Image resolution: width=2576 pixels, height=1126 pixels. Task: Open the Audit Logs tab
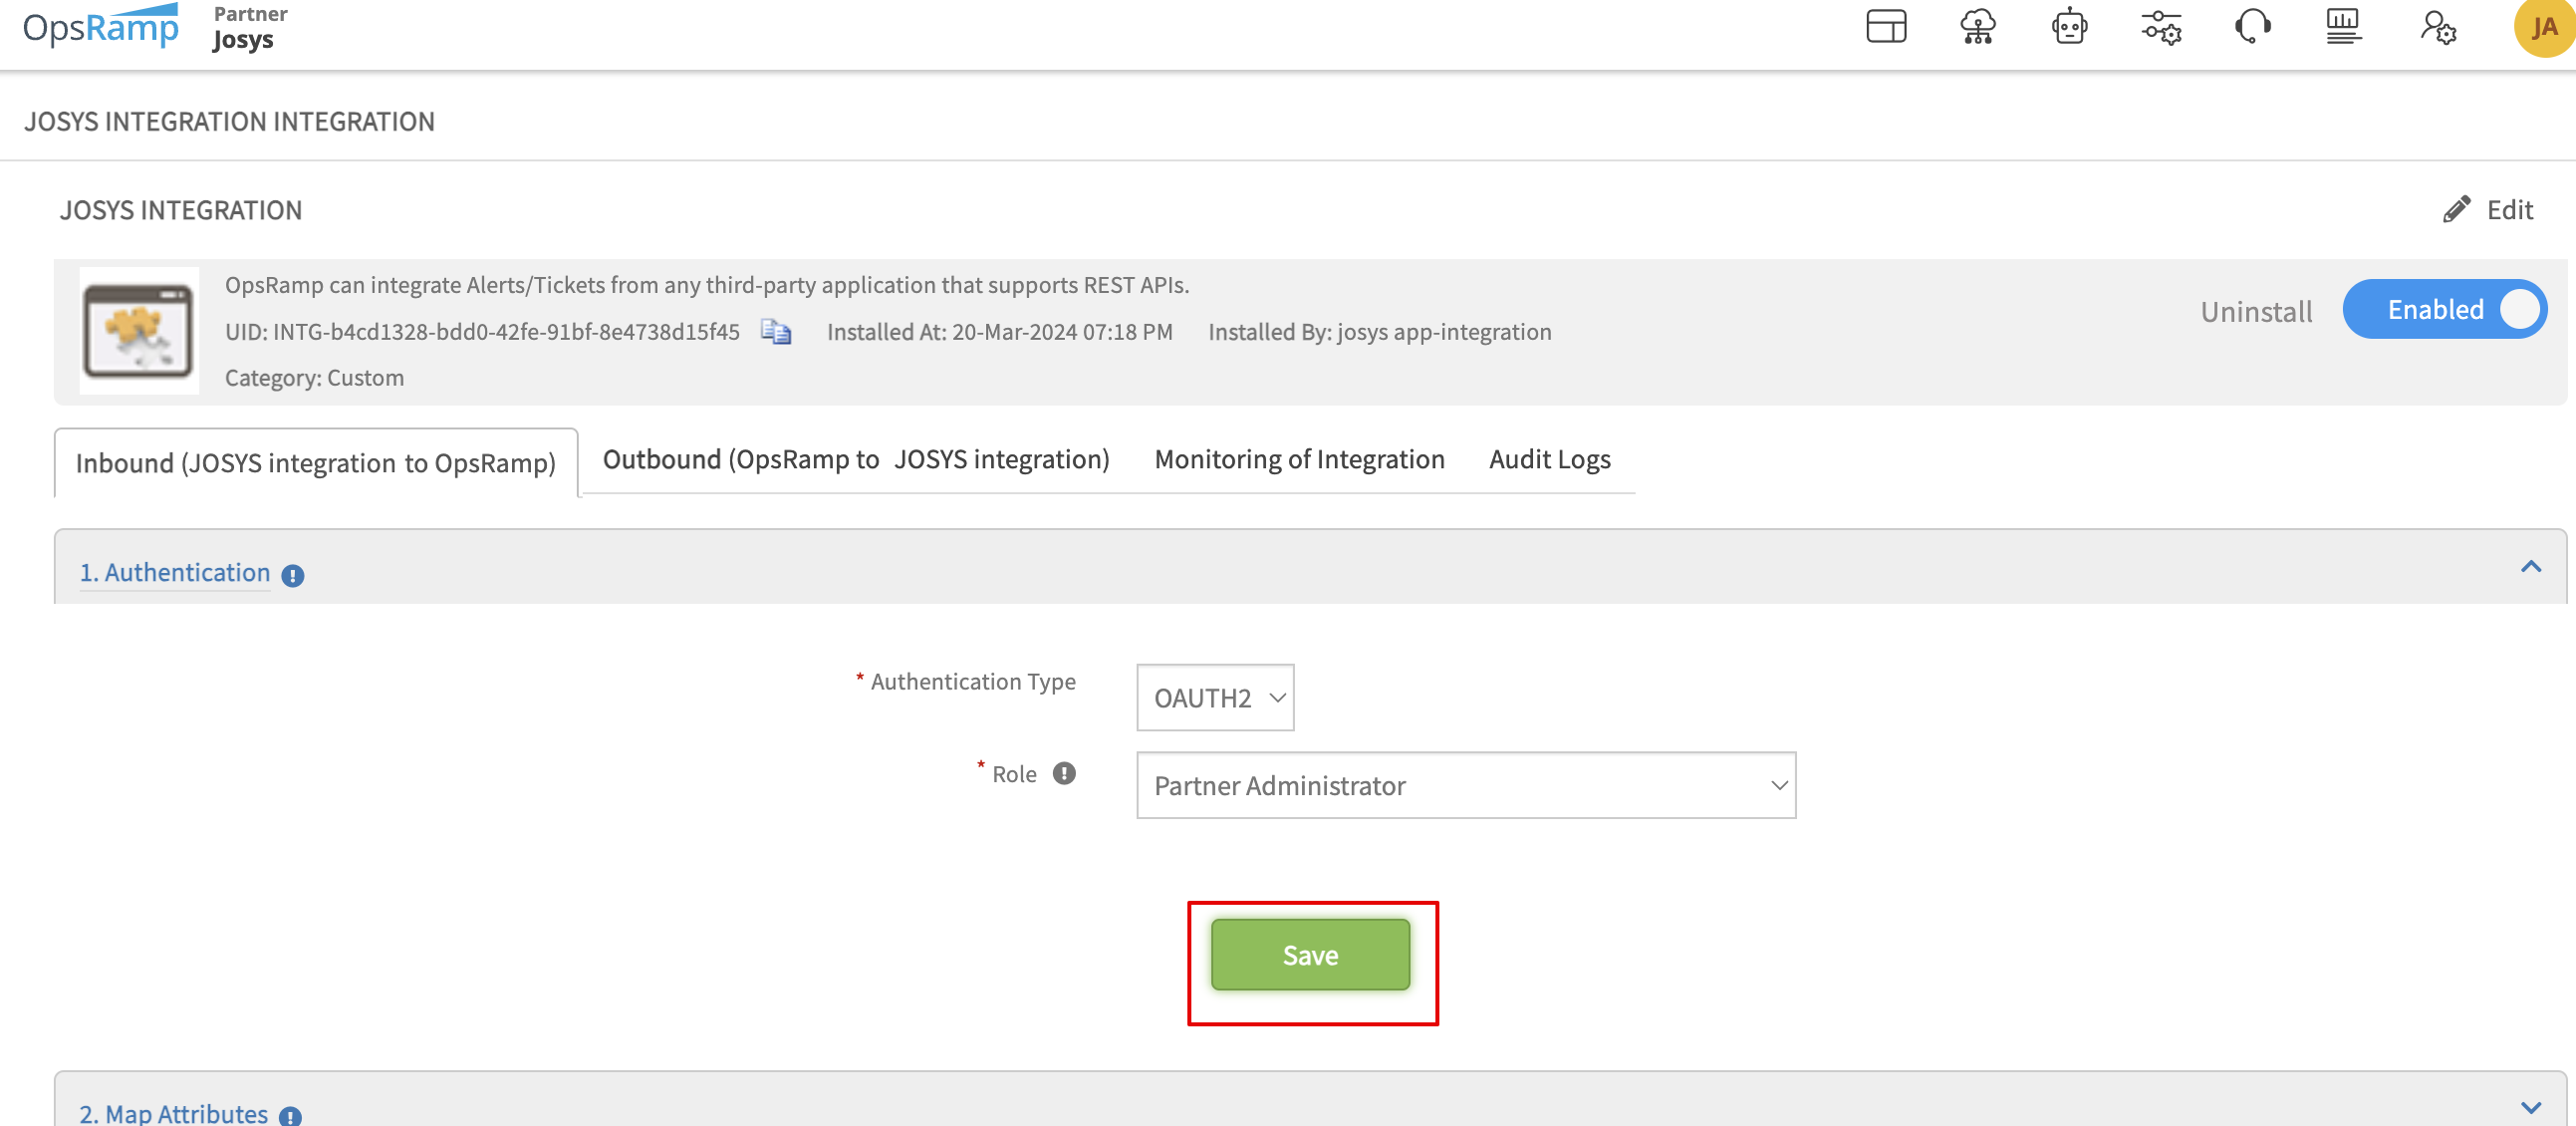[1549, 460]
